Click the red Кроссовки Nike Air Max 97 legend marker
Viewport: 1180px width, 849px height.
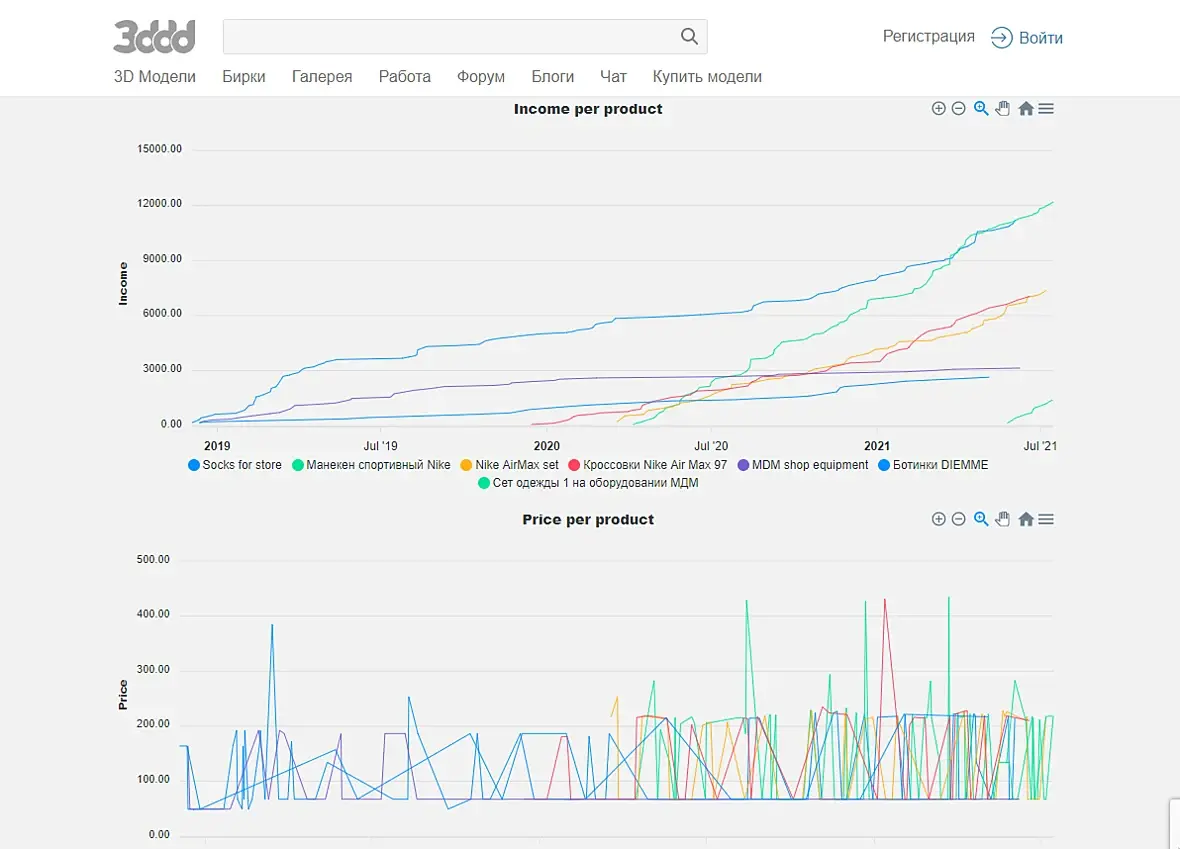(574, 465)
